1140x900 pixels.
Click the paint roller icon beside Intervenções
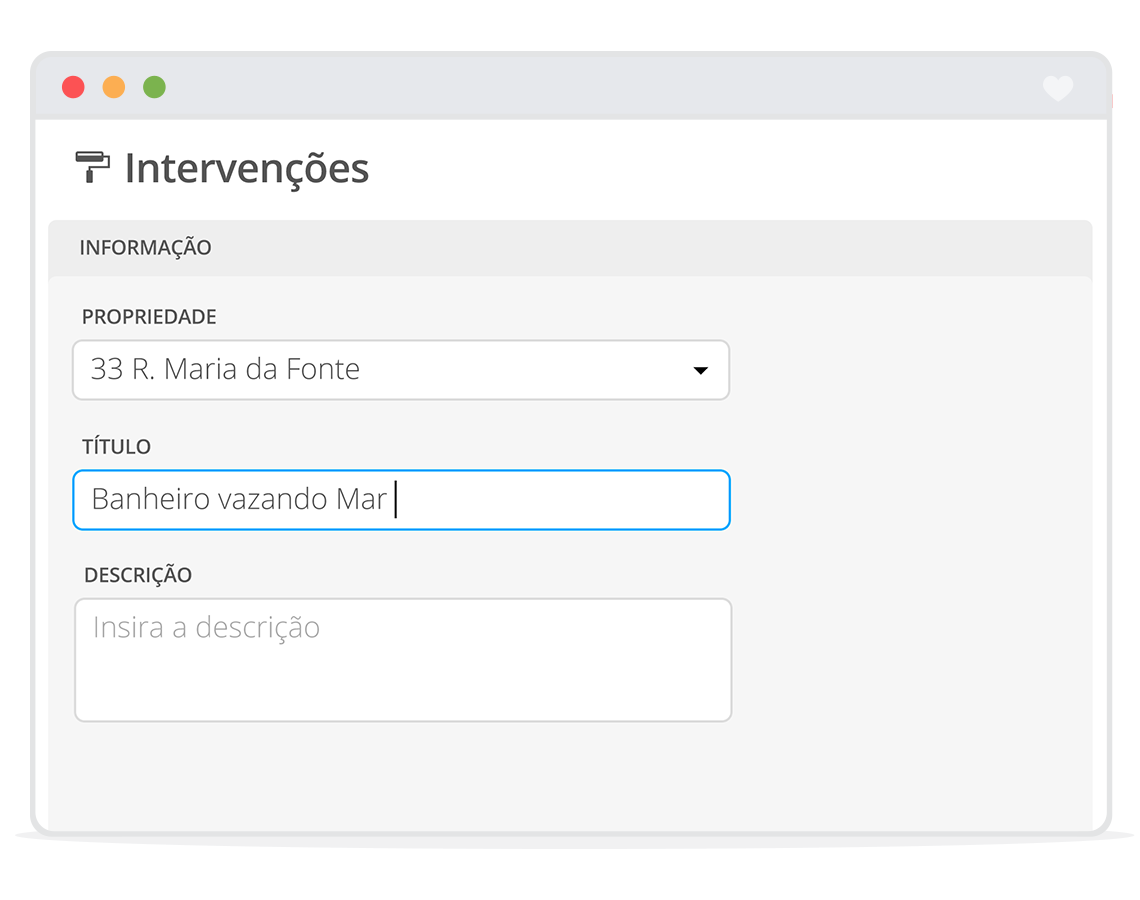pos(93,166)
